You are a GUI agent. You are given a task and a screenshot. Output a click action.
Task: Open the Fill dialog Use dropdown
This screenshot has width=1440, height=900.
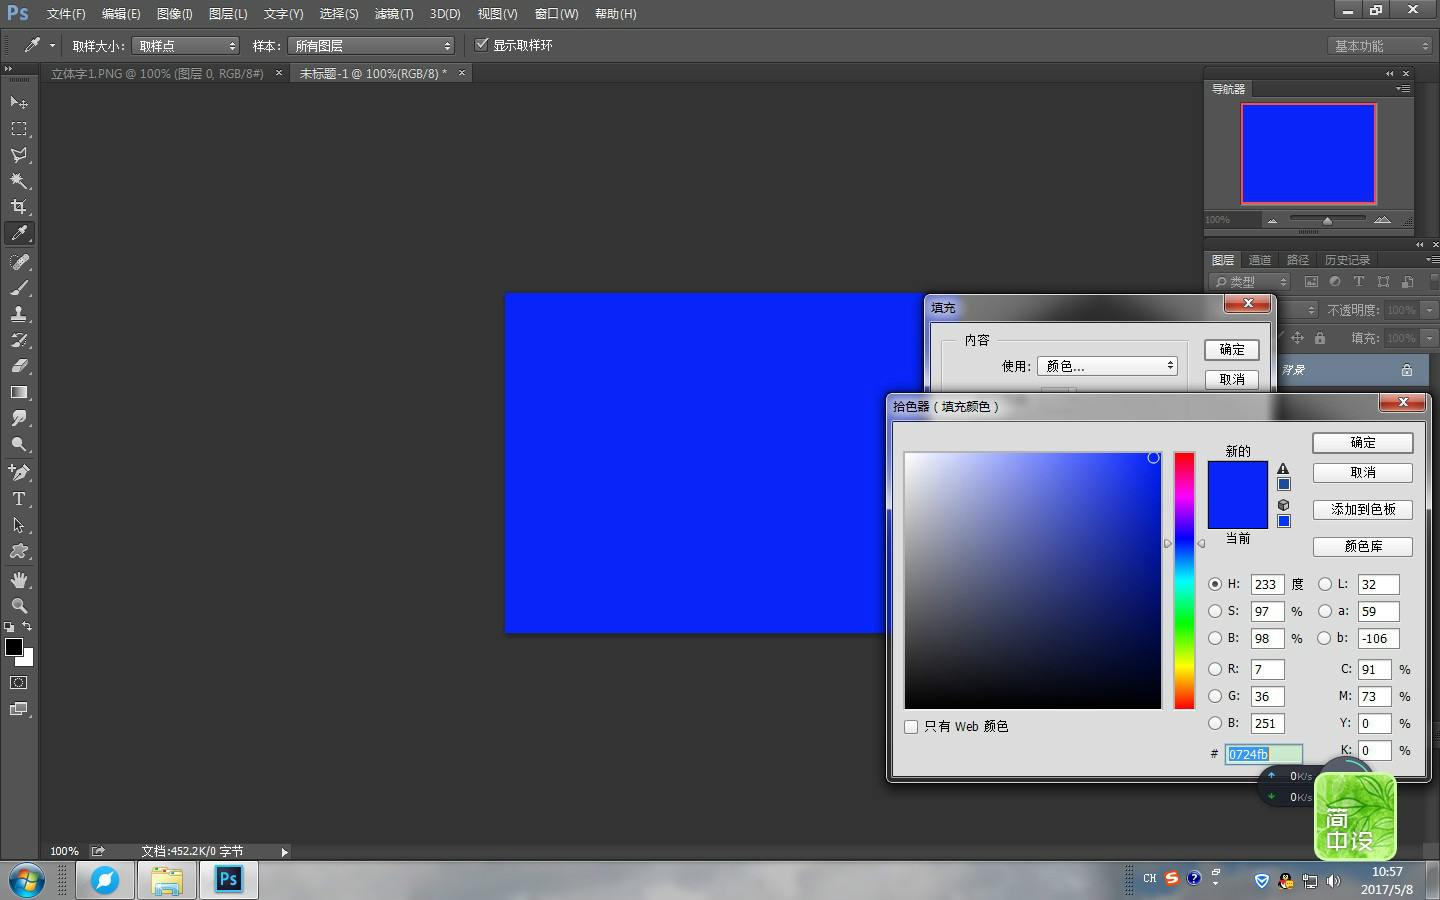click(1107, 366)
